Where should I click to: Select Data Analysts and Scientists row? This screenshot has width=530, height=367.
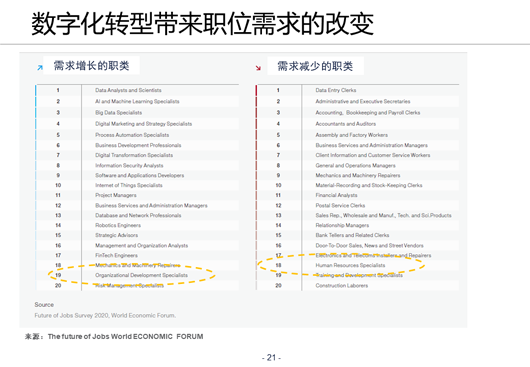pos(137,90)
